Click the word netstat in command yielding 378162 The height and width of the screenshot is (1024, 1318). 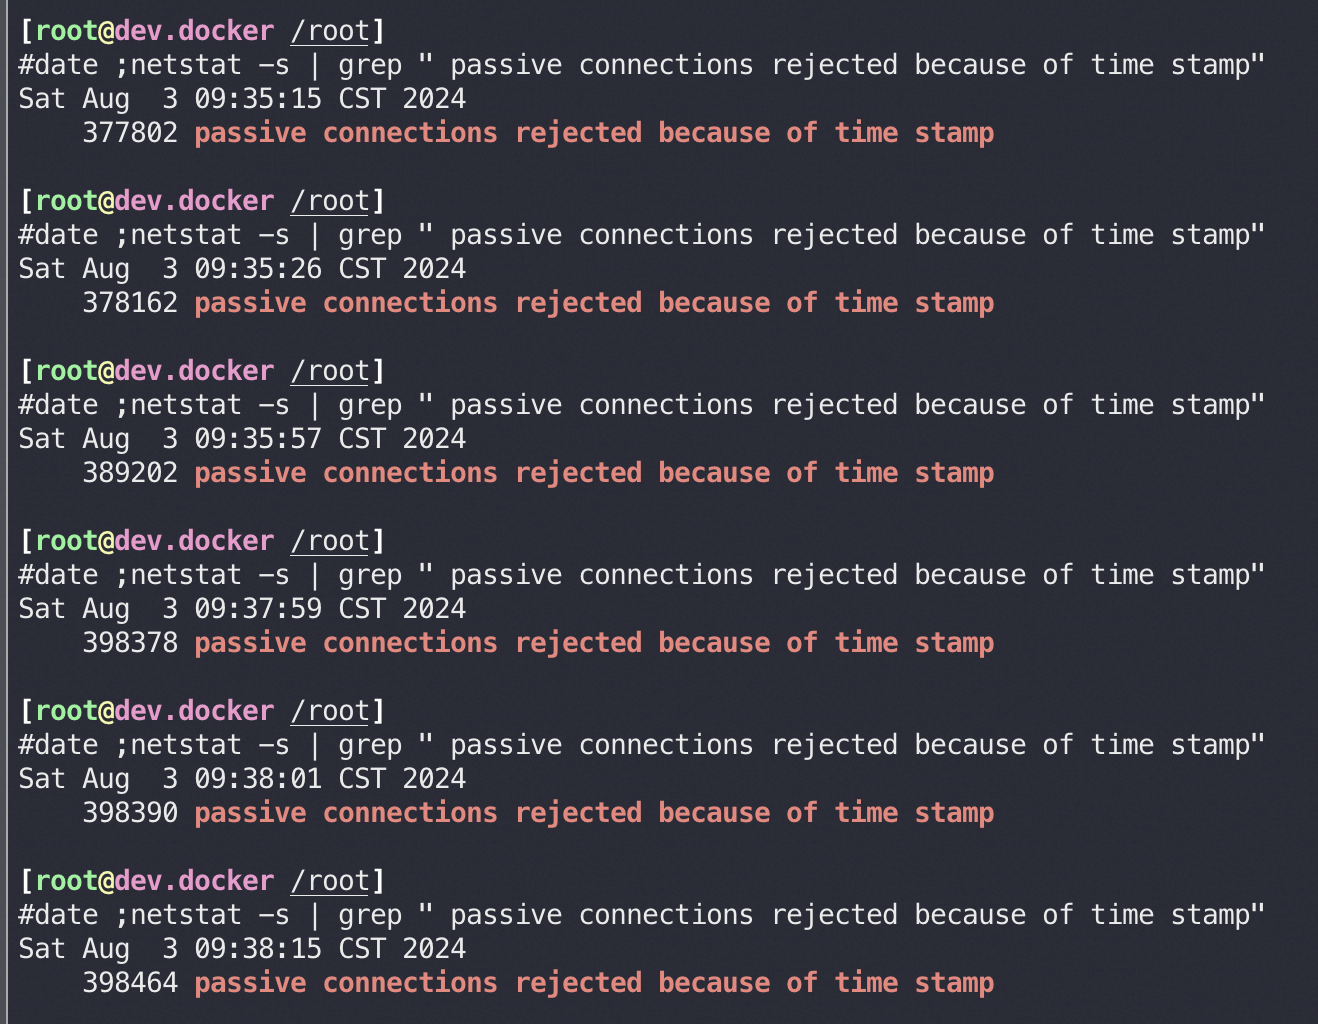pos(186,235)
